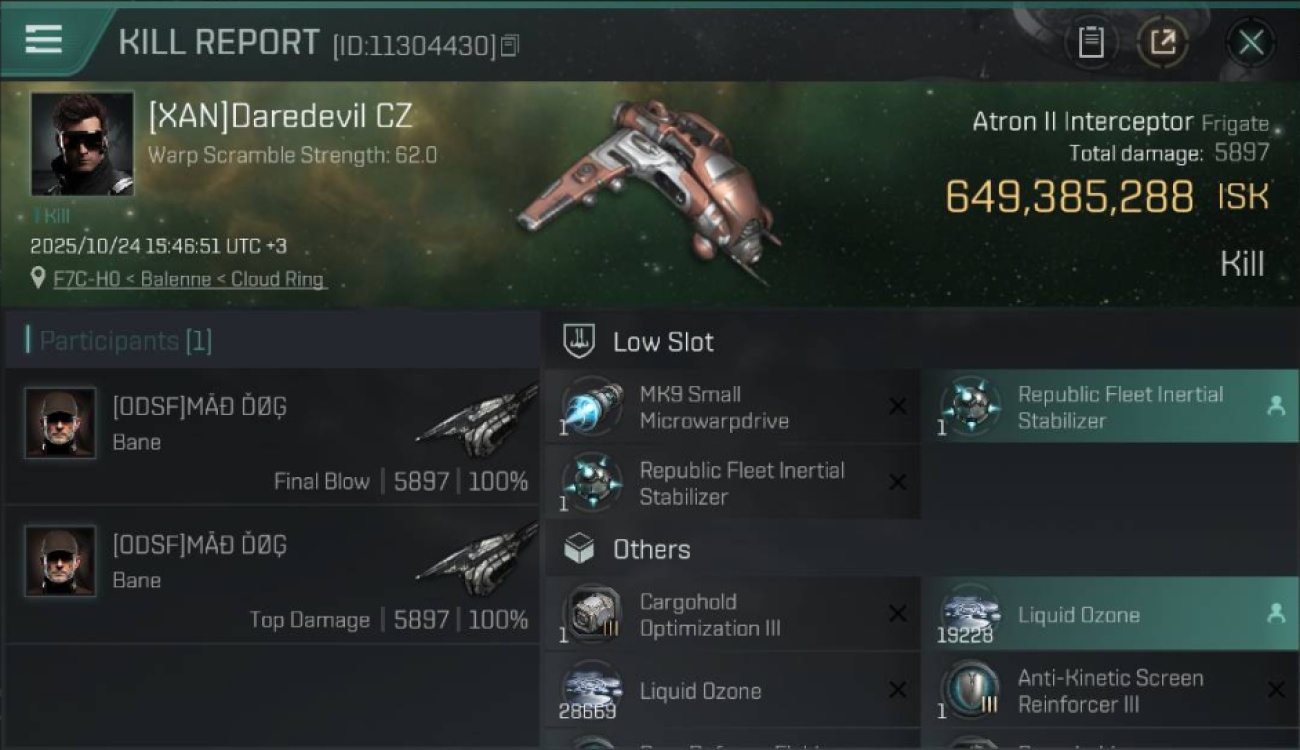1300x750 pixels.
Task: Open the hamburger menu
Action: [x=43, y=40]
